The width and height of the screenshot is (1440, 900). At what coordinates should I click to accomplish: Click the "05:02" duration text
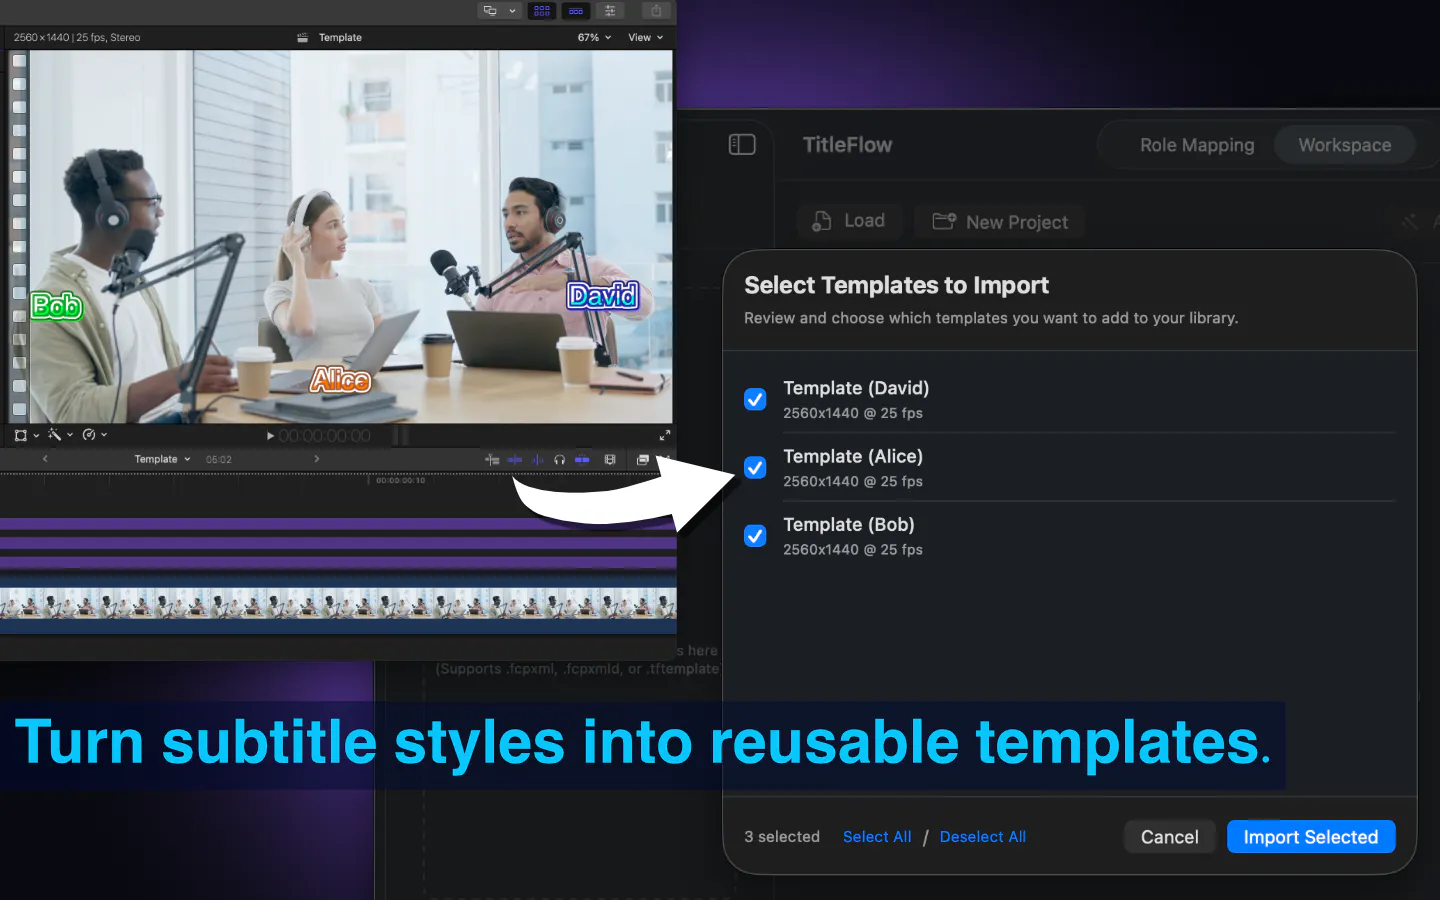coord(219,460)
